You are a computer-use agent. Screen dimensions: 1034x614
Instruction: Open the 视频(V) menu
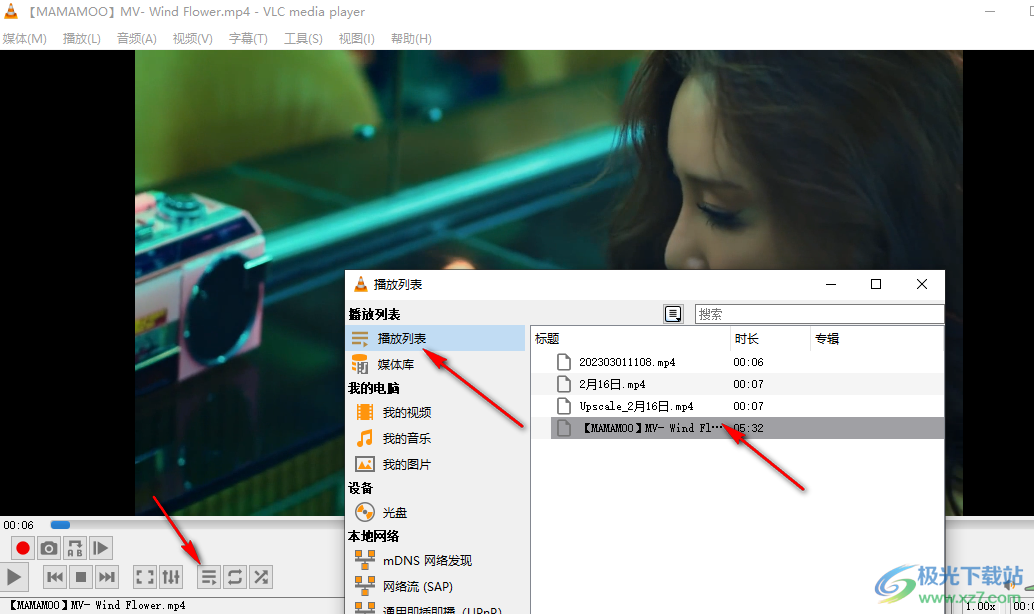pos(193,38)
